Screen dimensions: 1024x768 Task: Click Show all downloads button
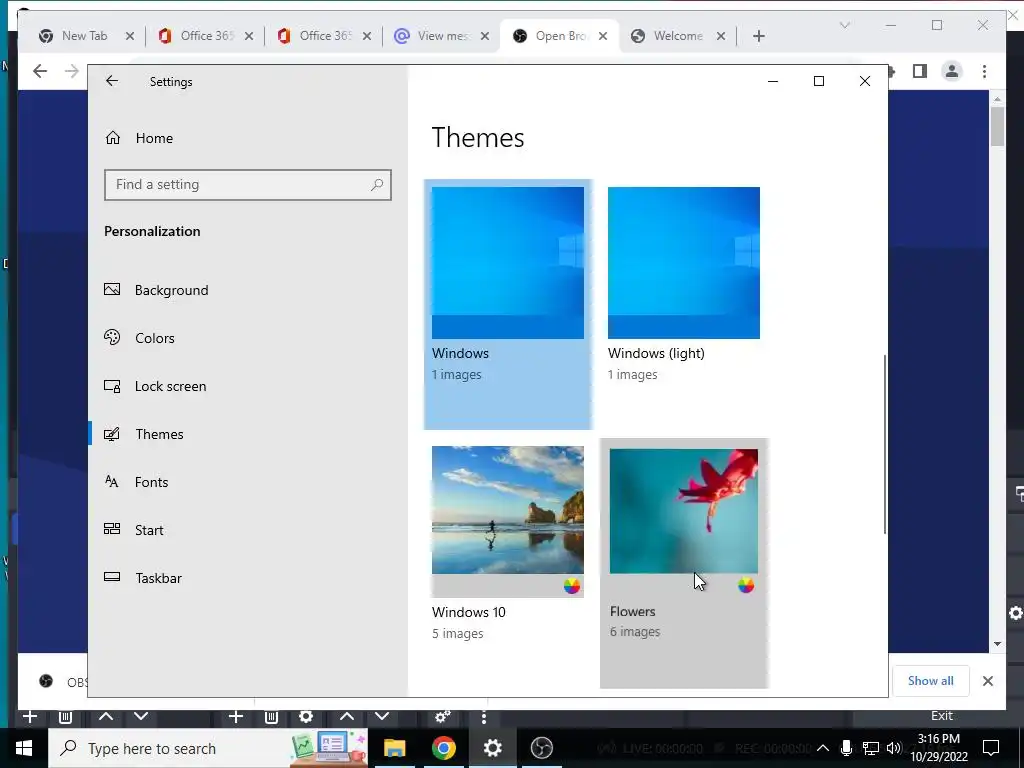[x=931, y=680]
